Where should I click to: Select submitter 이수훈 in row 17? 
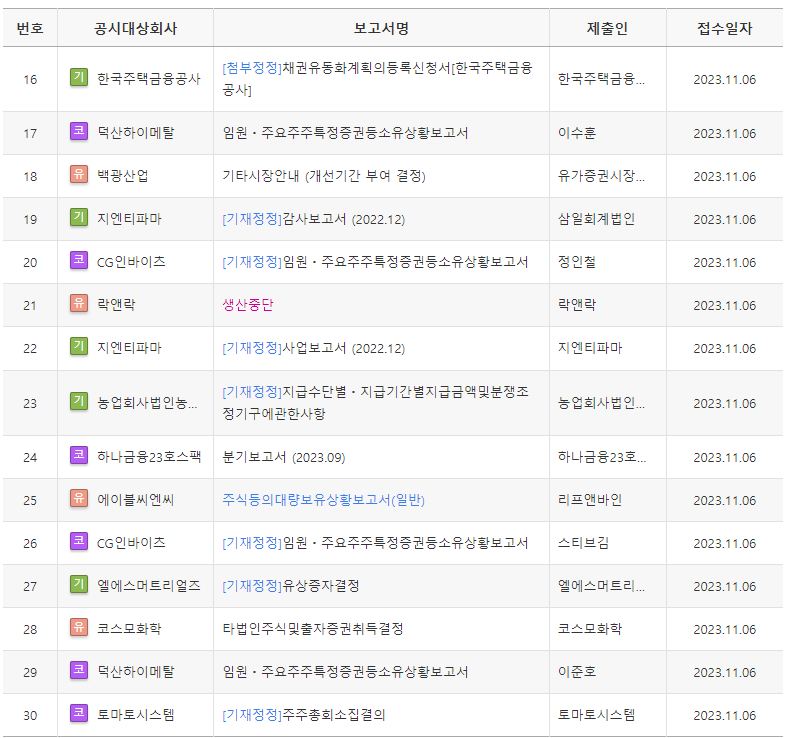click(x=577, y=133)
